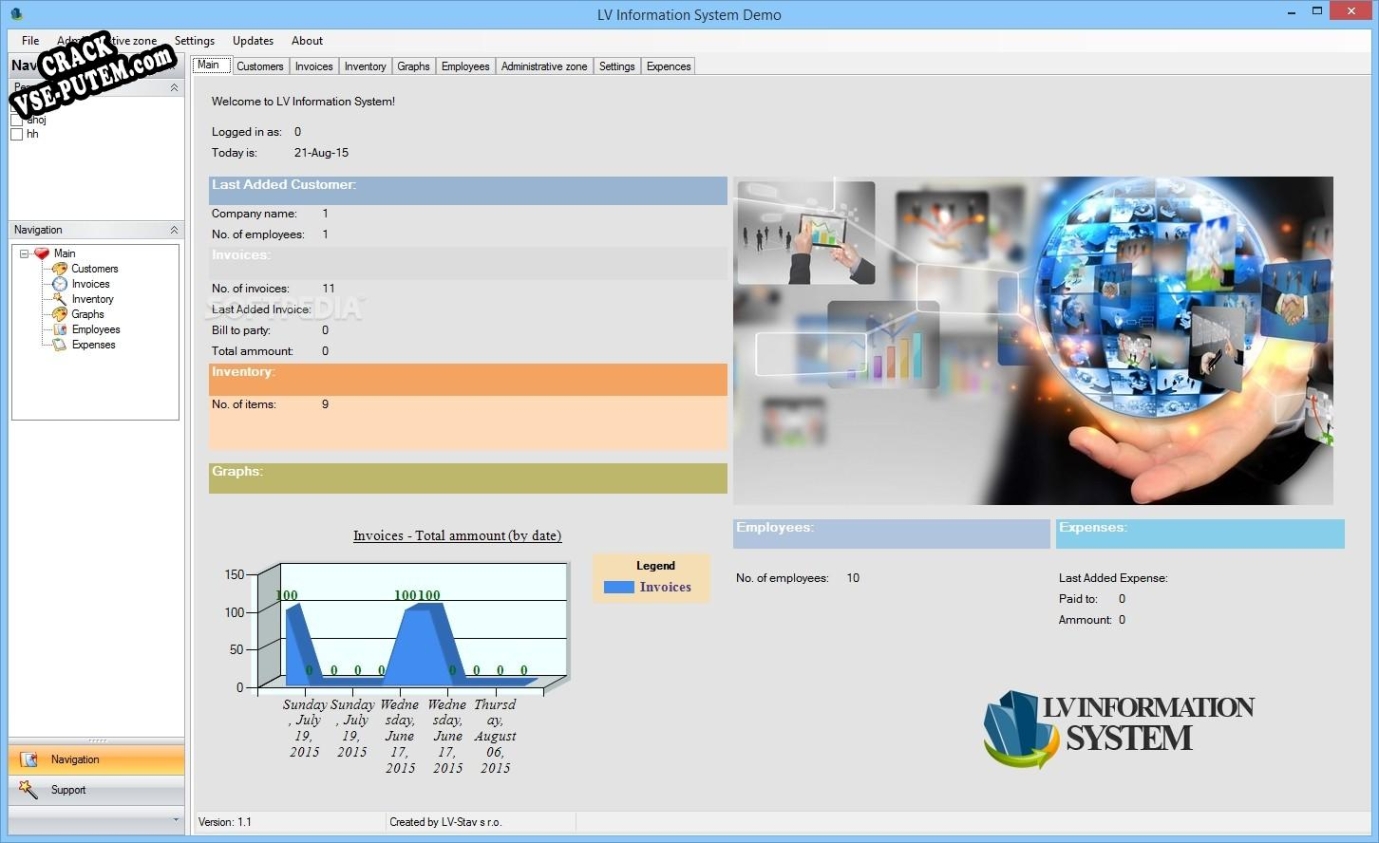
Task: Click the olive Graphs header
Action: 468,478
